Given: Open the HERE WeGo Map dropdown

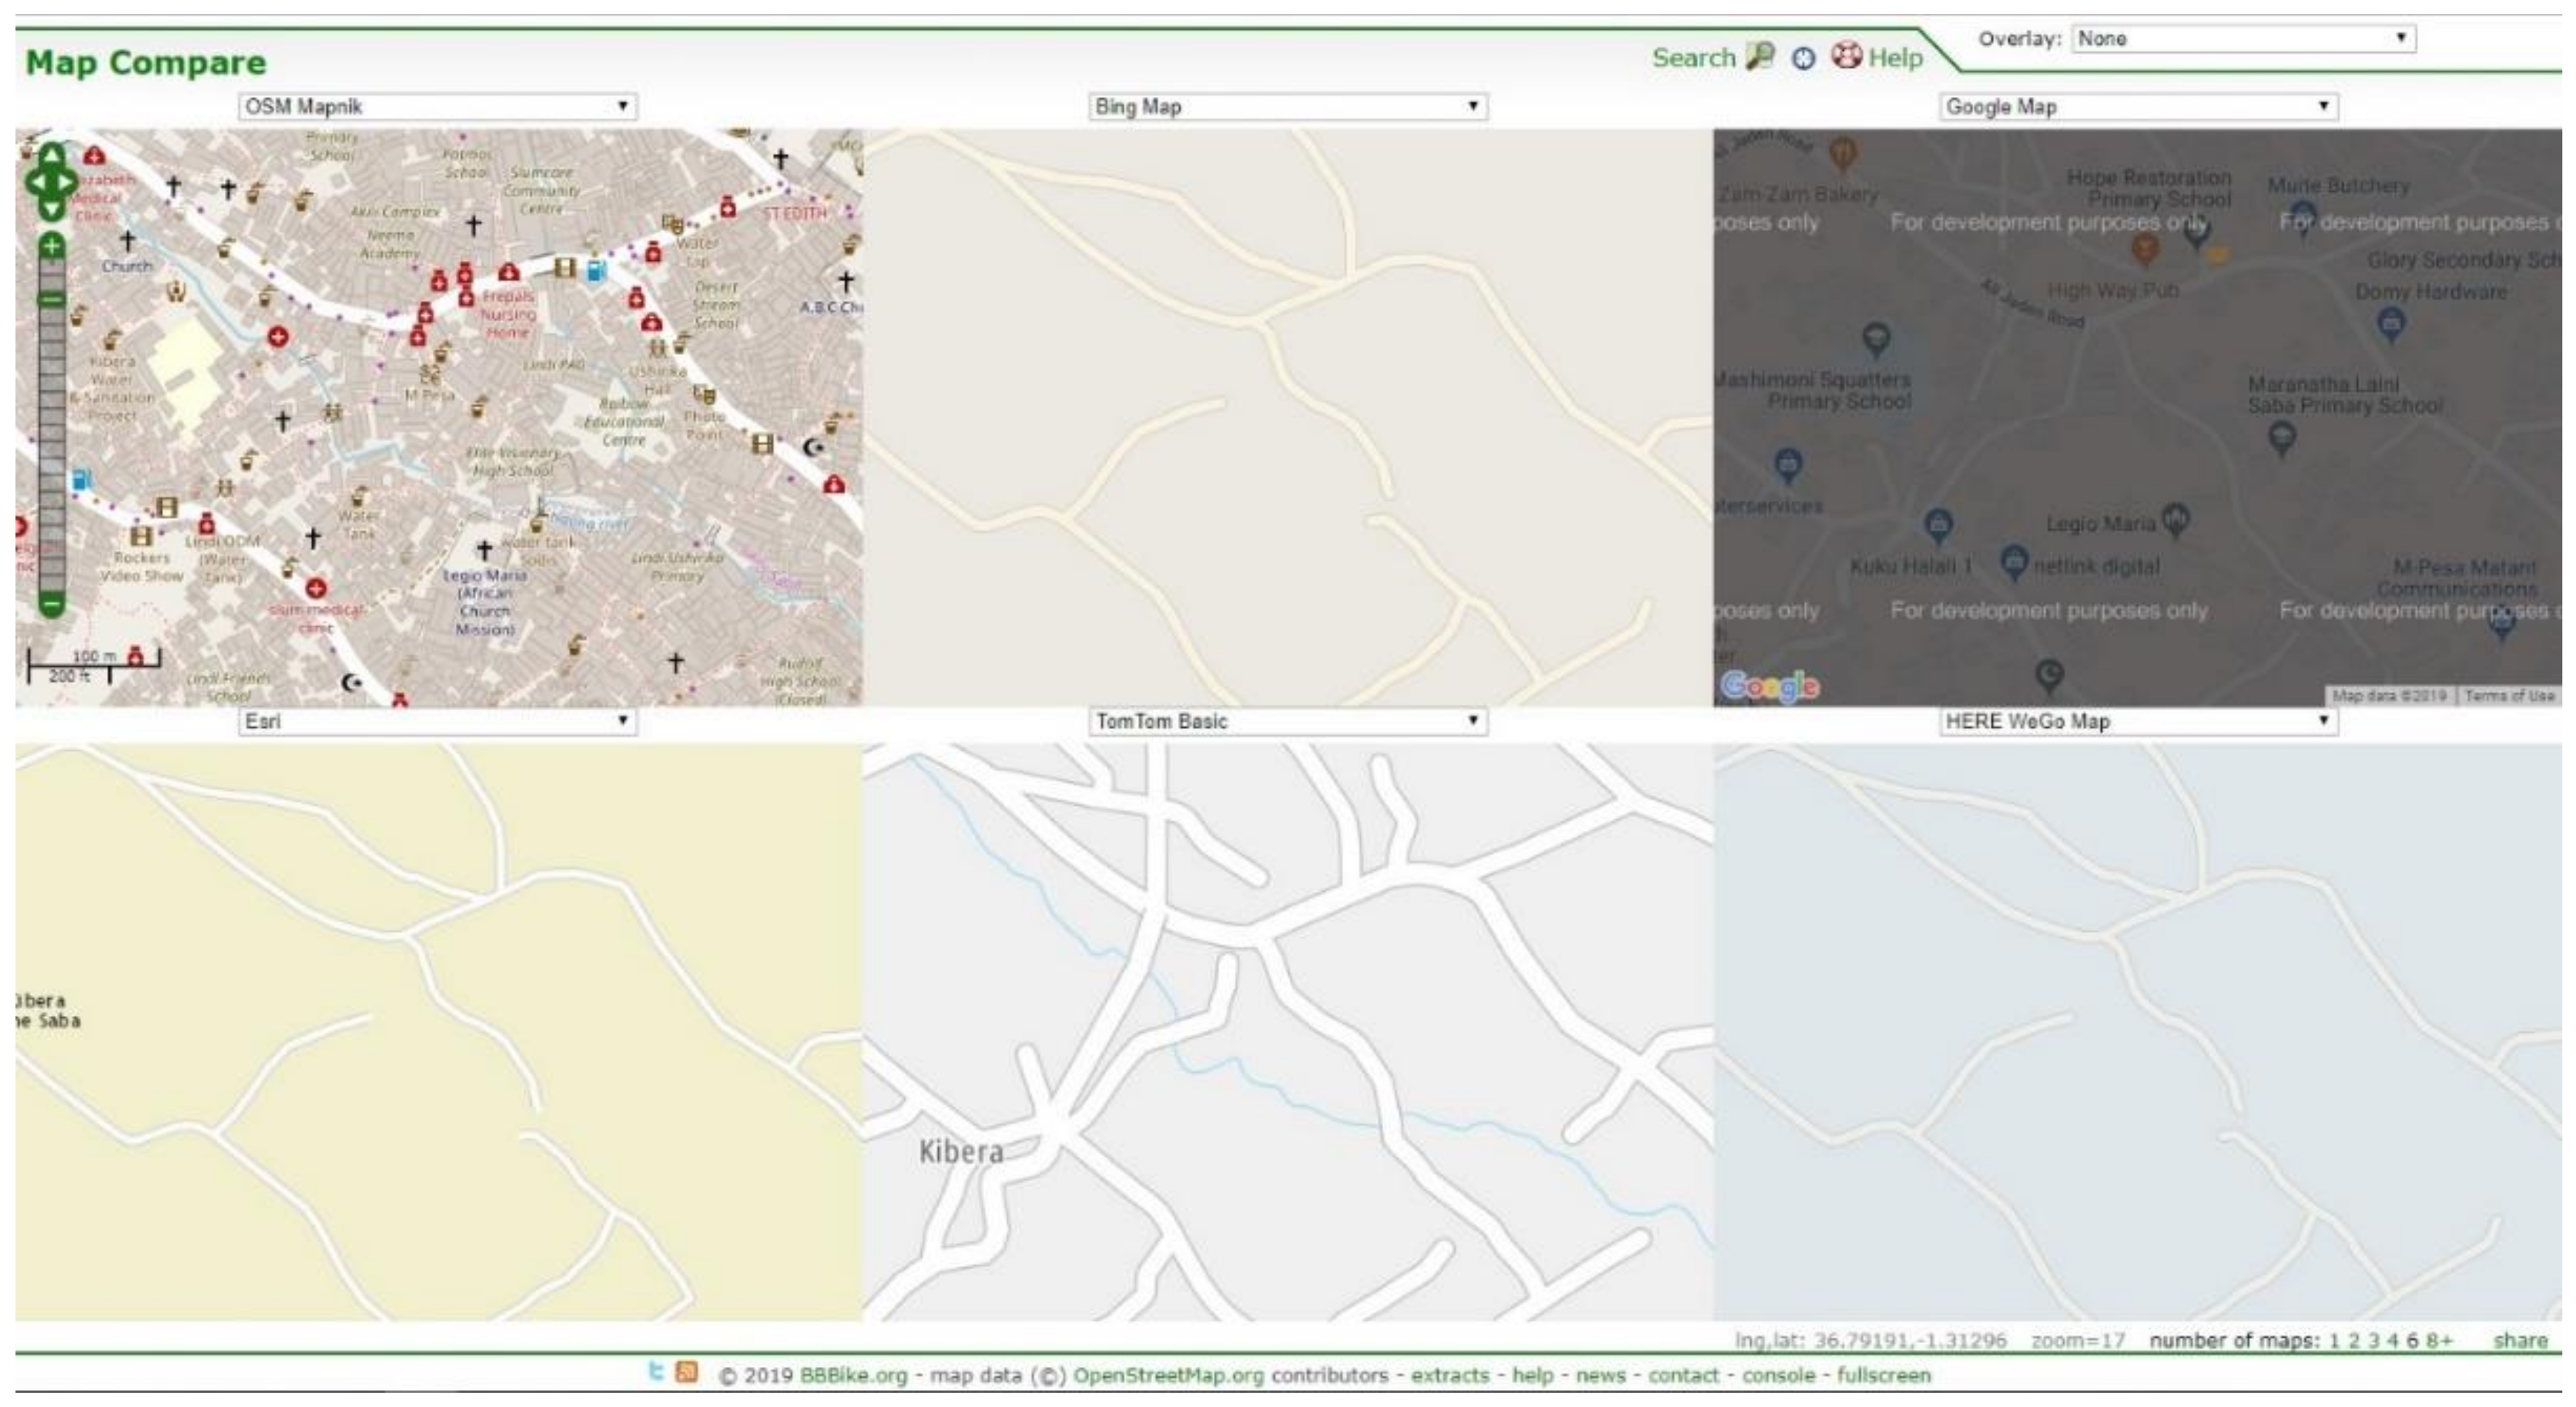Looking at the screenshot, I should 2138,721.
